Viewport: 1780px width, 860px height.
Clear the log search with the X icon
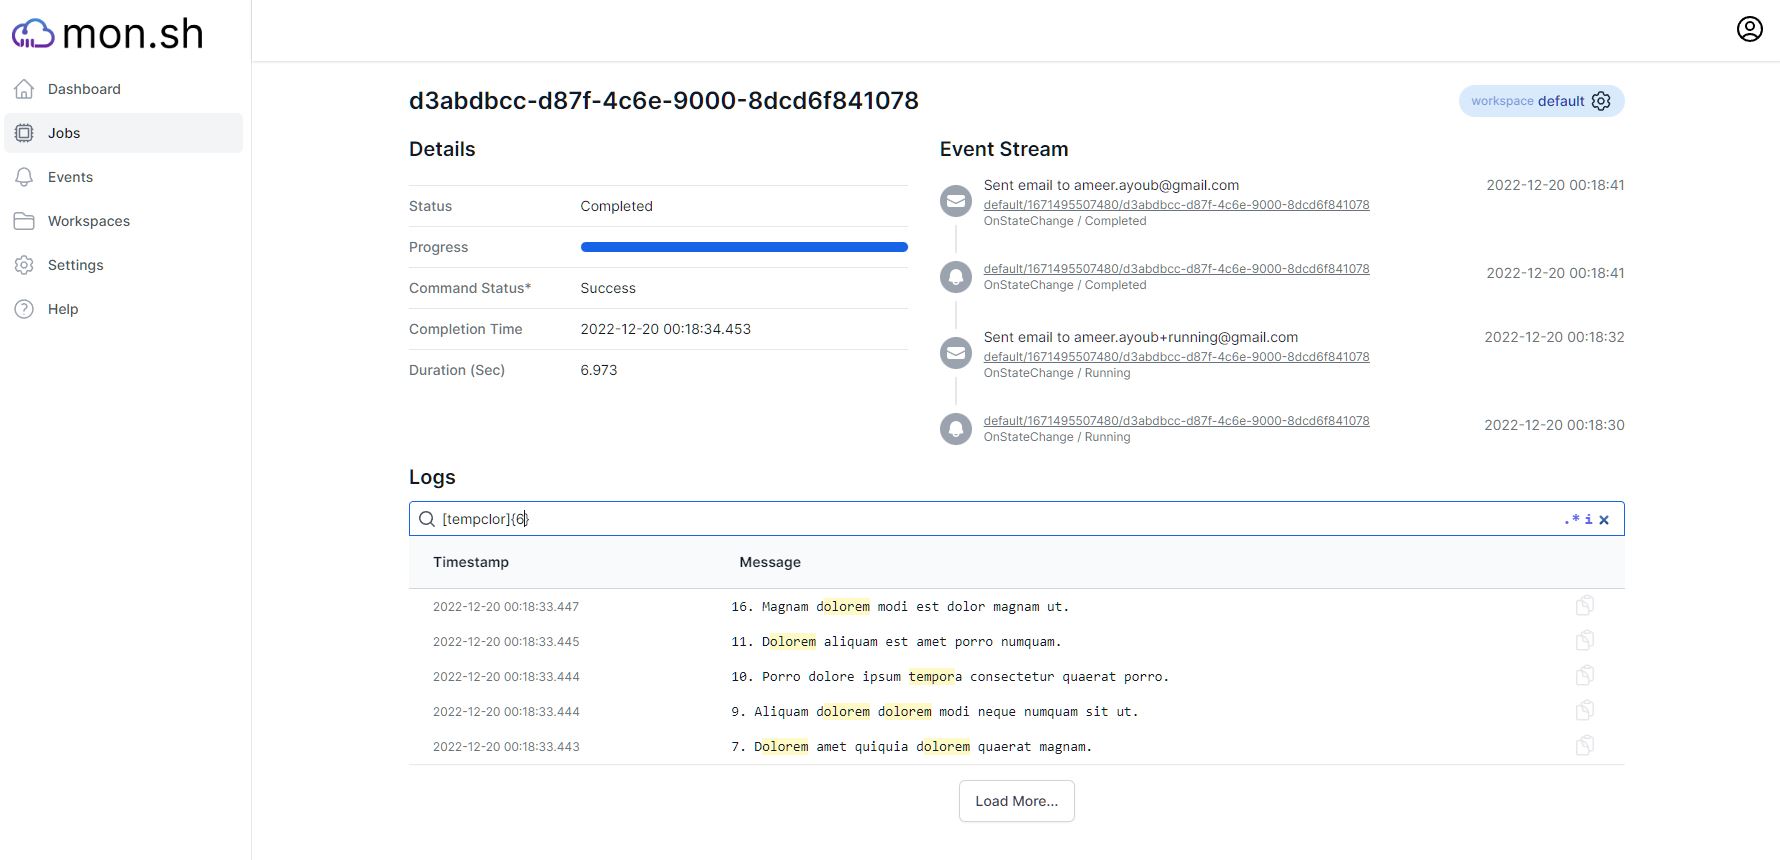pos(1604,519)
